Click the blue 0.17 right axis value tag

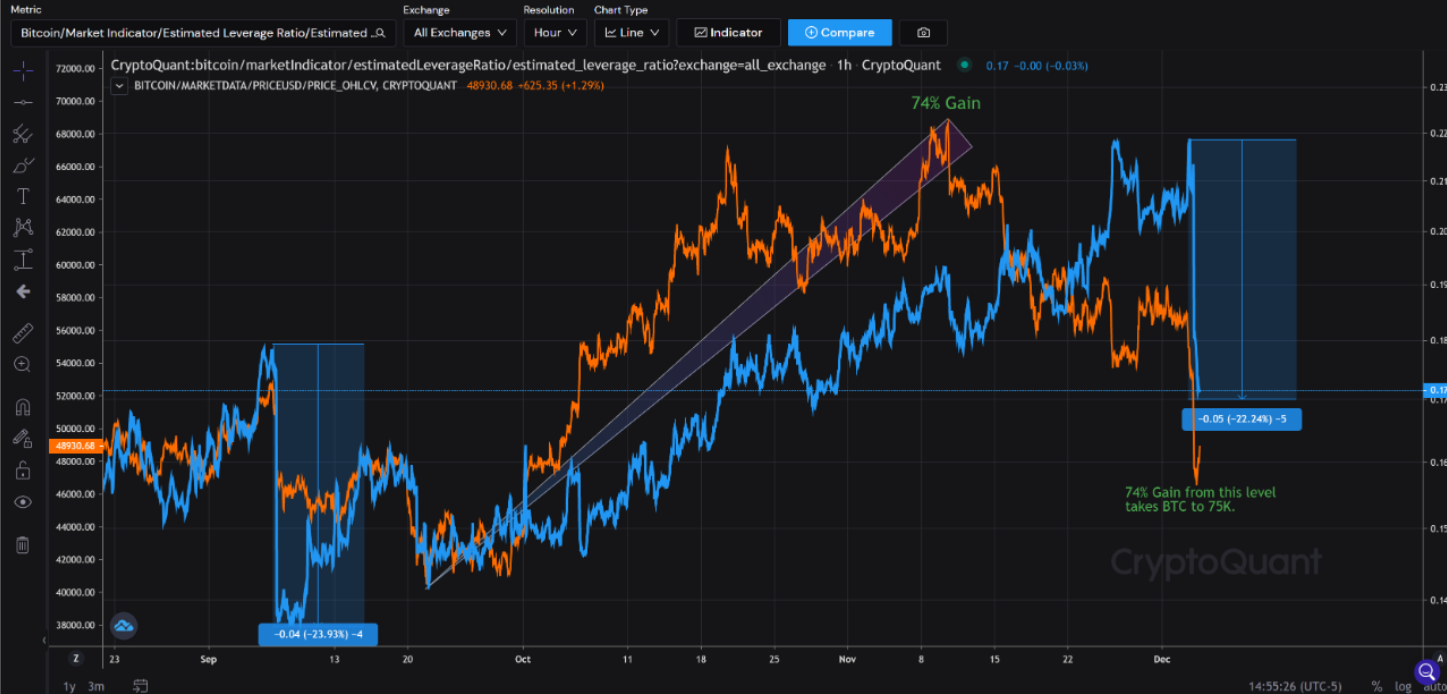[x=1433, y=389]
